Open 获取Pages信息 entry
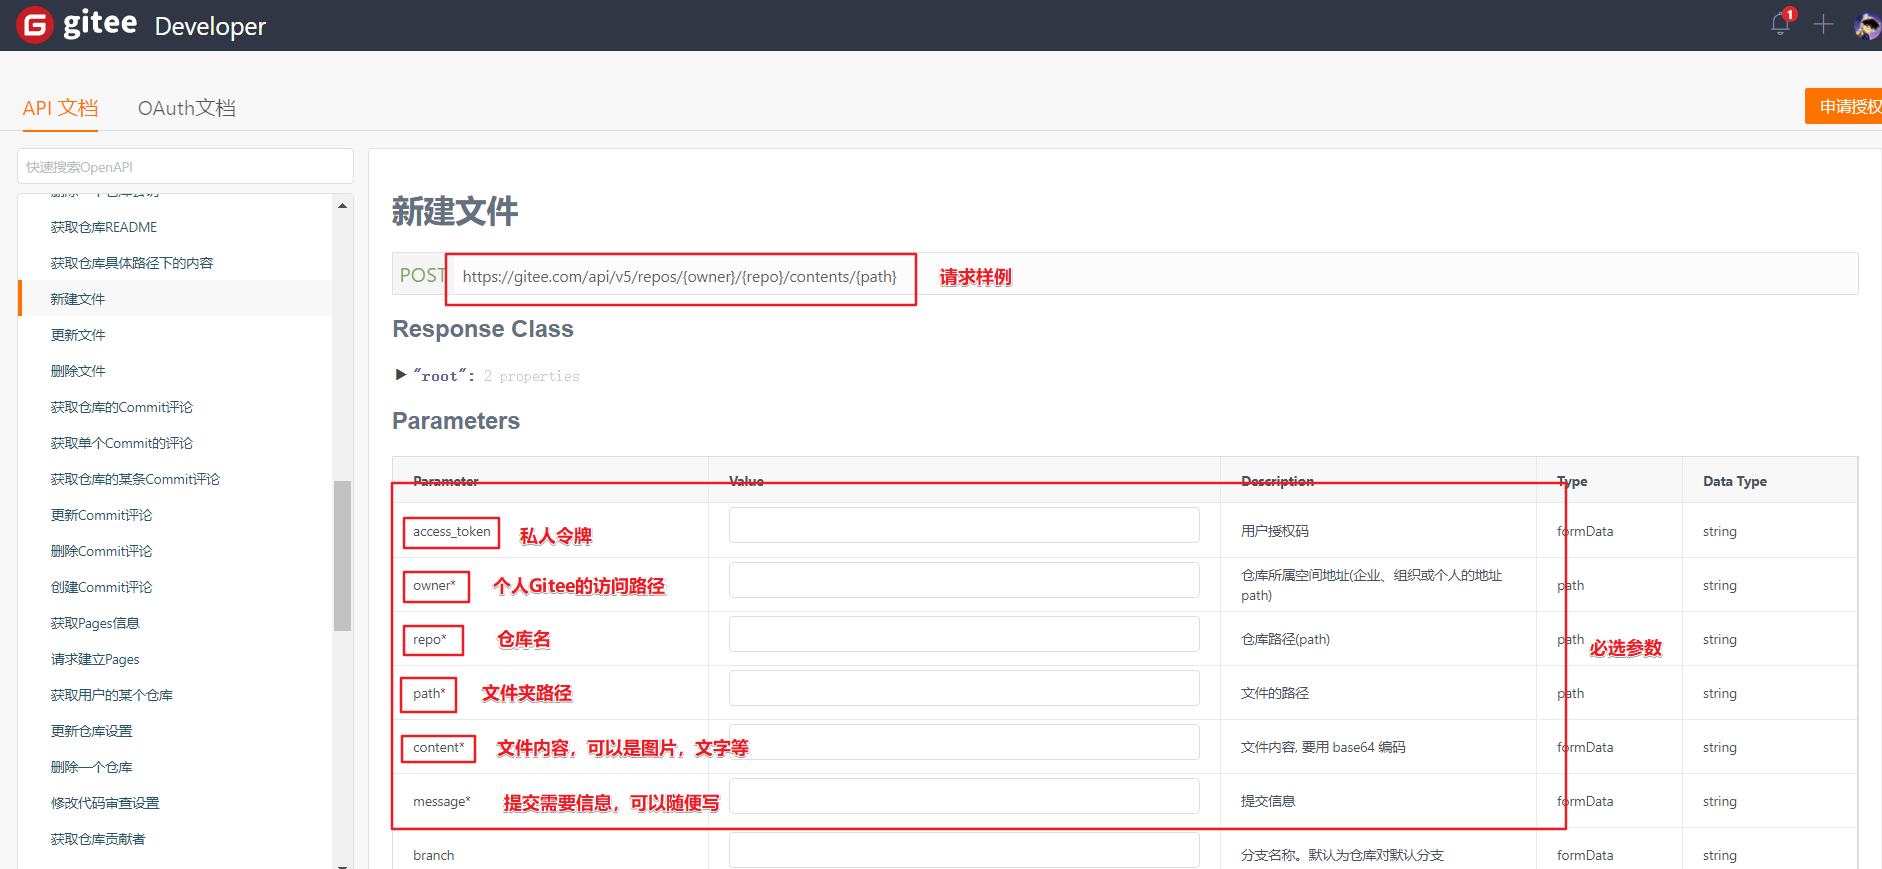Viewport: 1882px width, 869px height. point(95,623)
